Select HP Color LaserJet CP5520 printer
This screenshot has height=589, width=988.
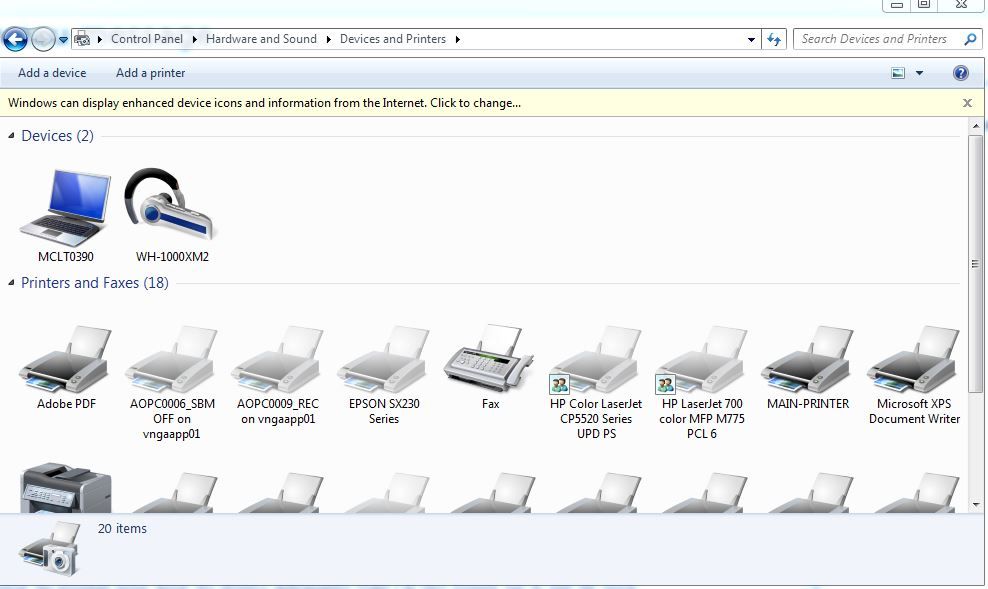(x=596, y=360)
